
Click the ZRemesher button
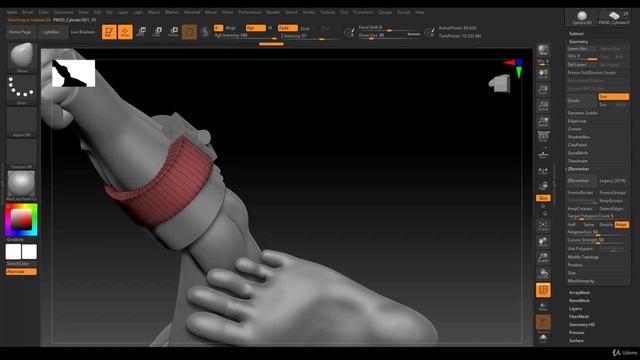point(582,181)
